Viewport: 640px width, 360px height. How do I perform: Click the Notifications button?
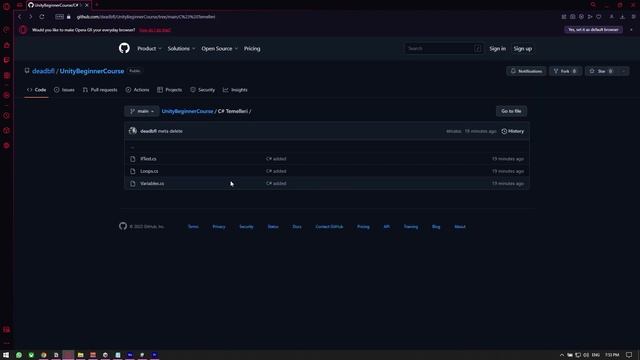pyautogui.click(x=526, y=71)
